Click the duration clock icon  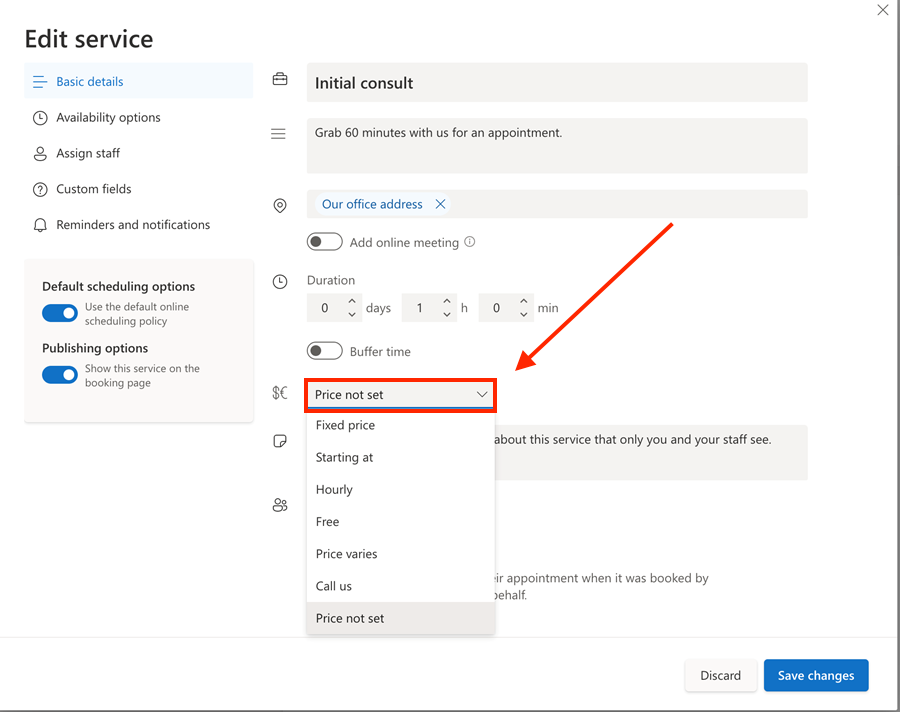point(280,282)
